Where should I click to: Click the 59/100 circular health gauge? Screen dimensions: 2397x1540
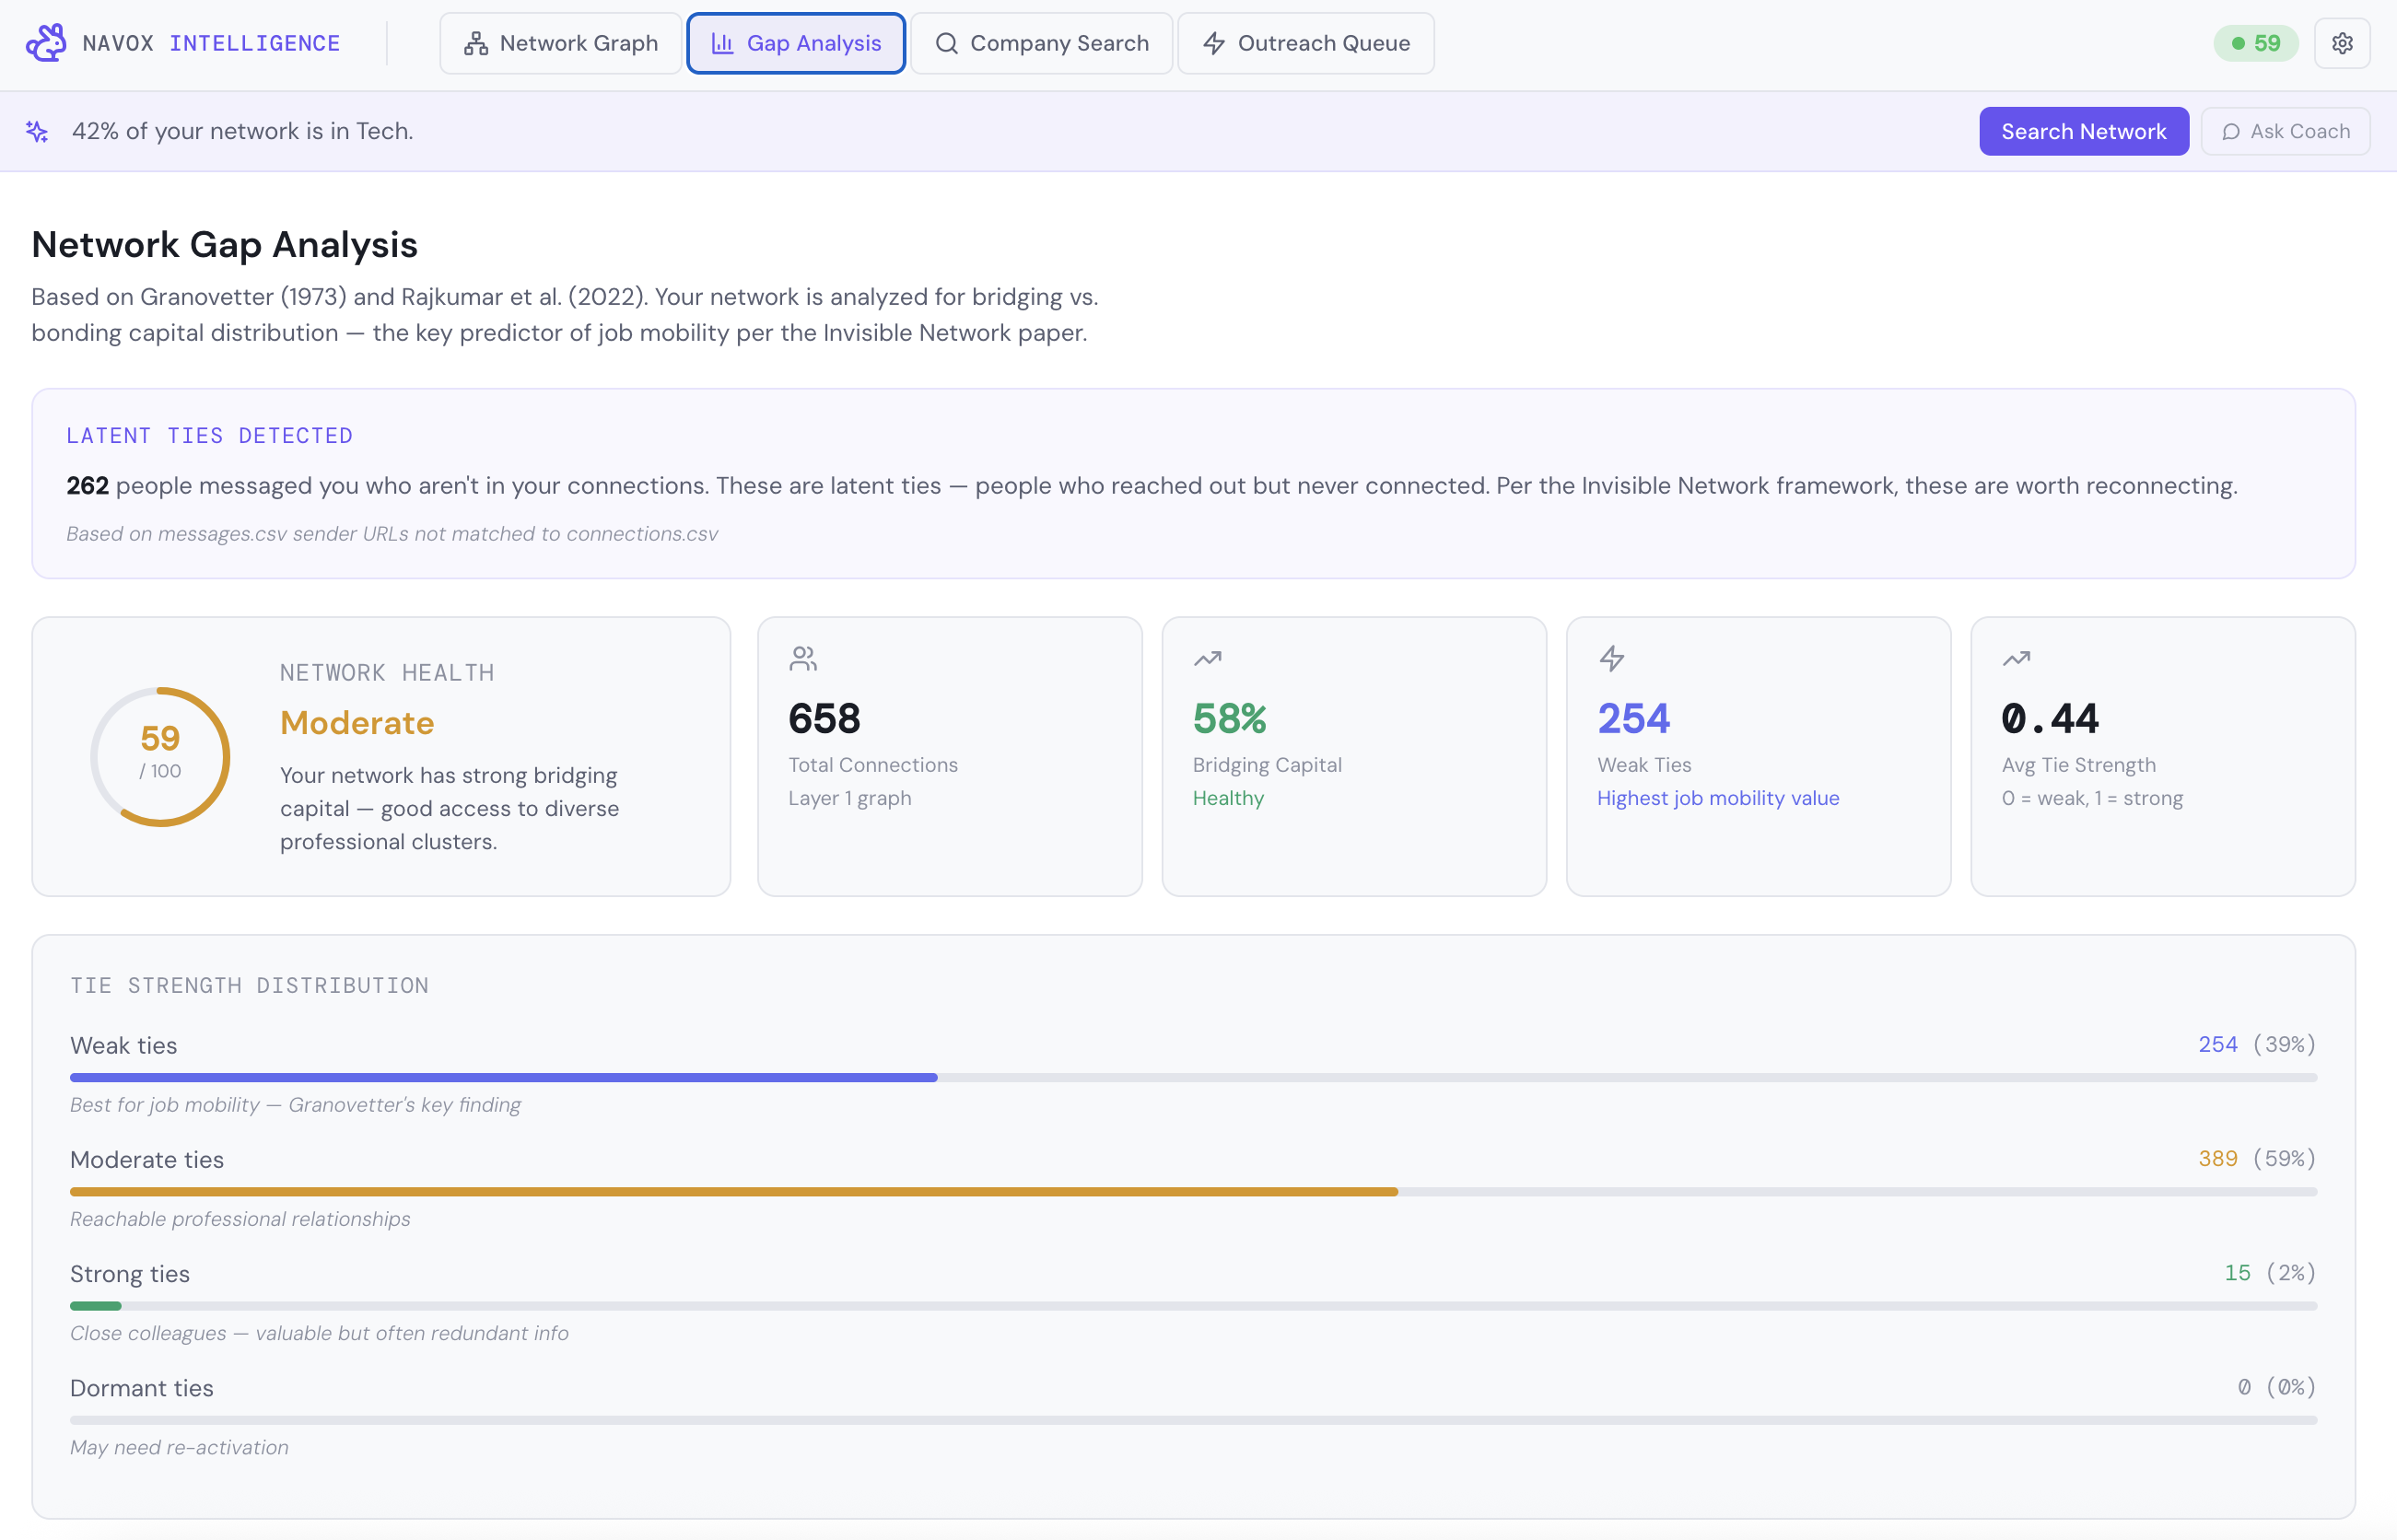160,756
